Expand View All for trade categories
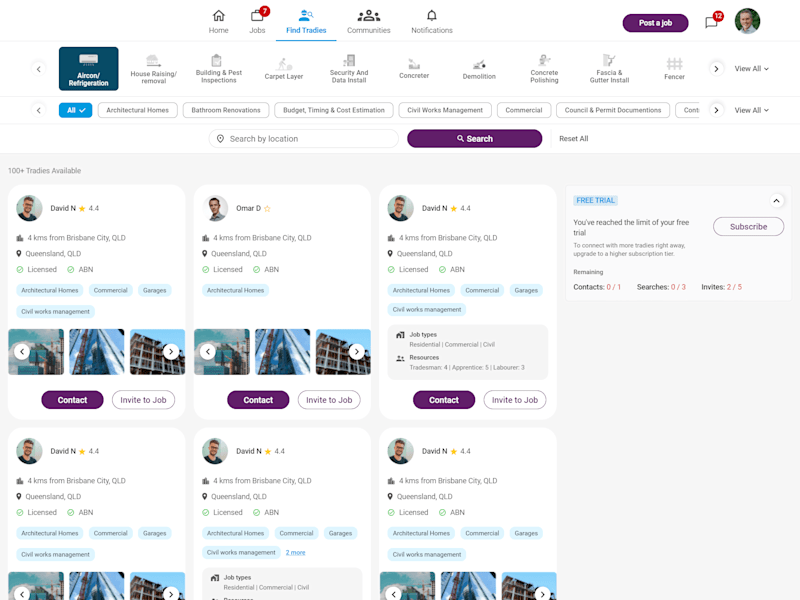This screenshot has width=800, height=600. (x=752, y=69)
